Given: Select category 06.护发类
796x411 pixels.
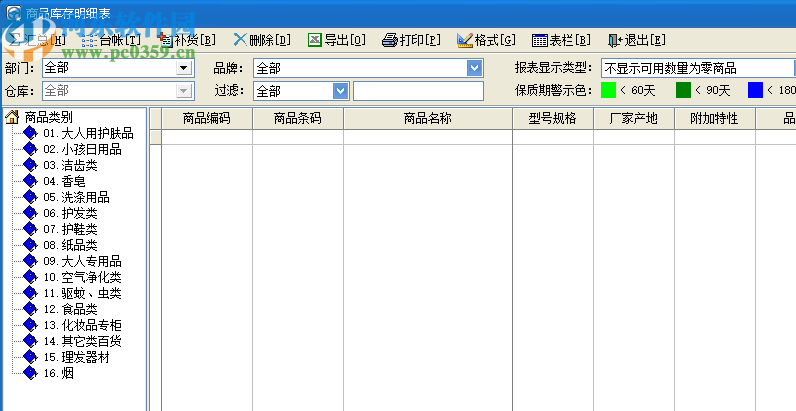Looking at the screenshot, I should 70,214.
